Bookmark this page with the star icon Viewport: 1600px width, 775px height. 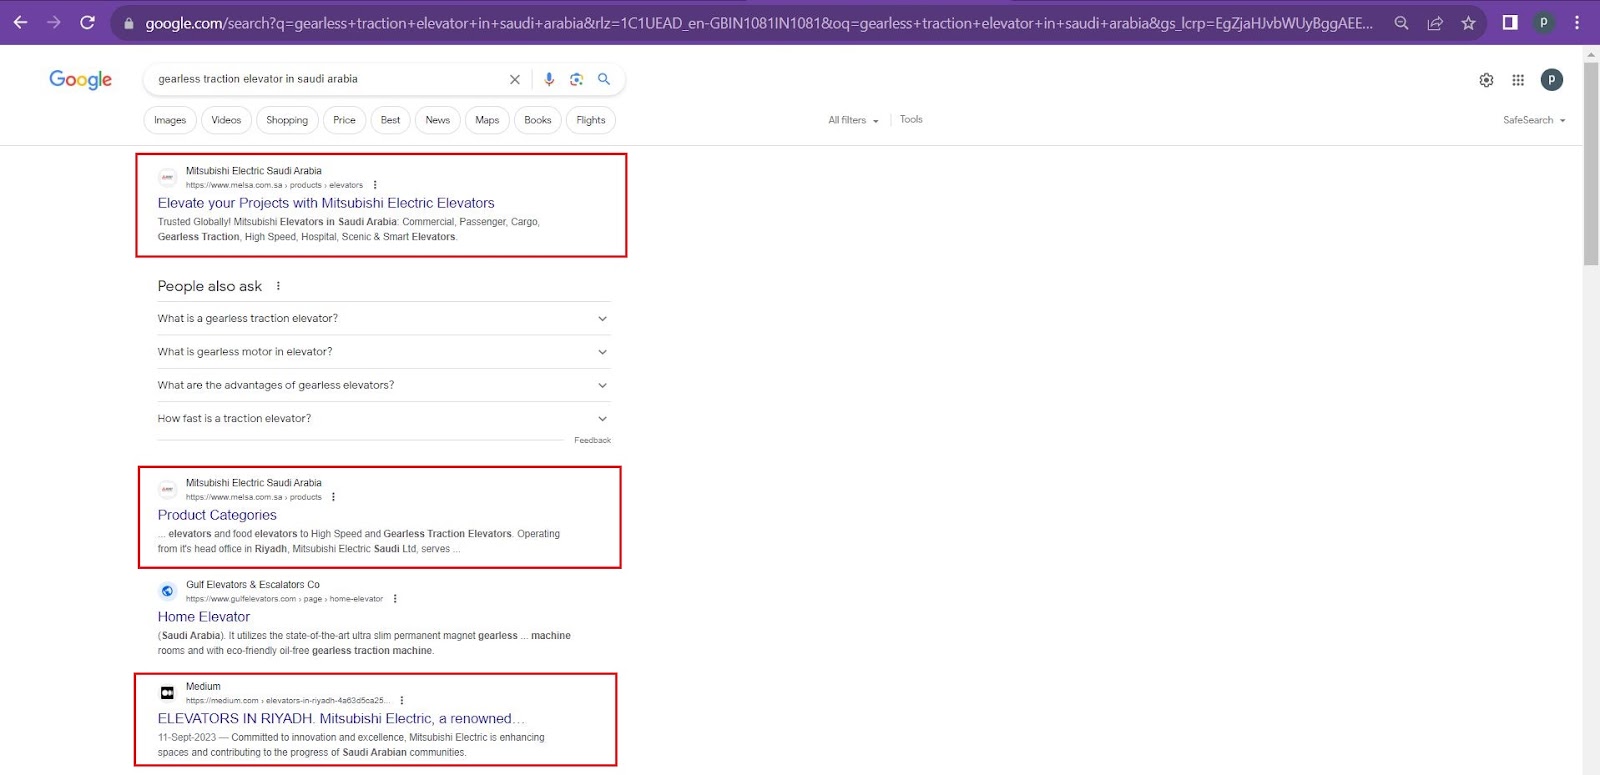coord(1468,23)
